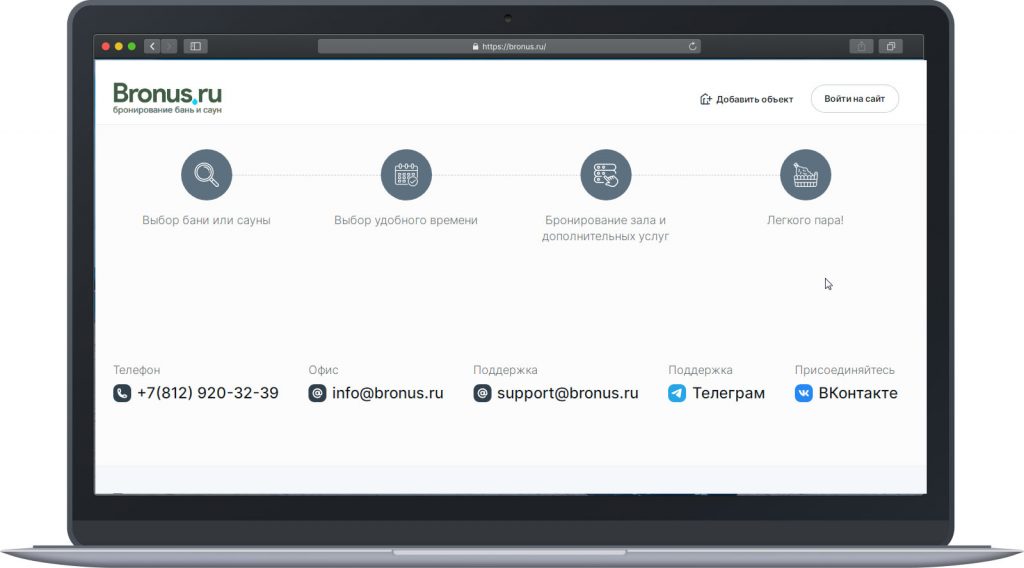Open the Добавить объект link
Image resolution: width=1024 pixels, height=568 pixels.
click(746, 99)
